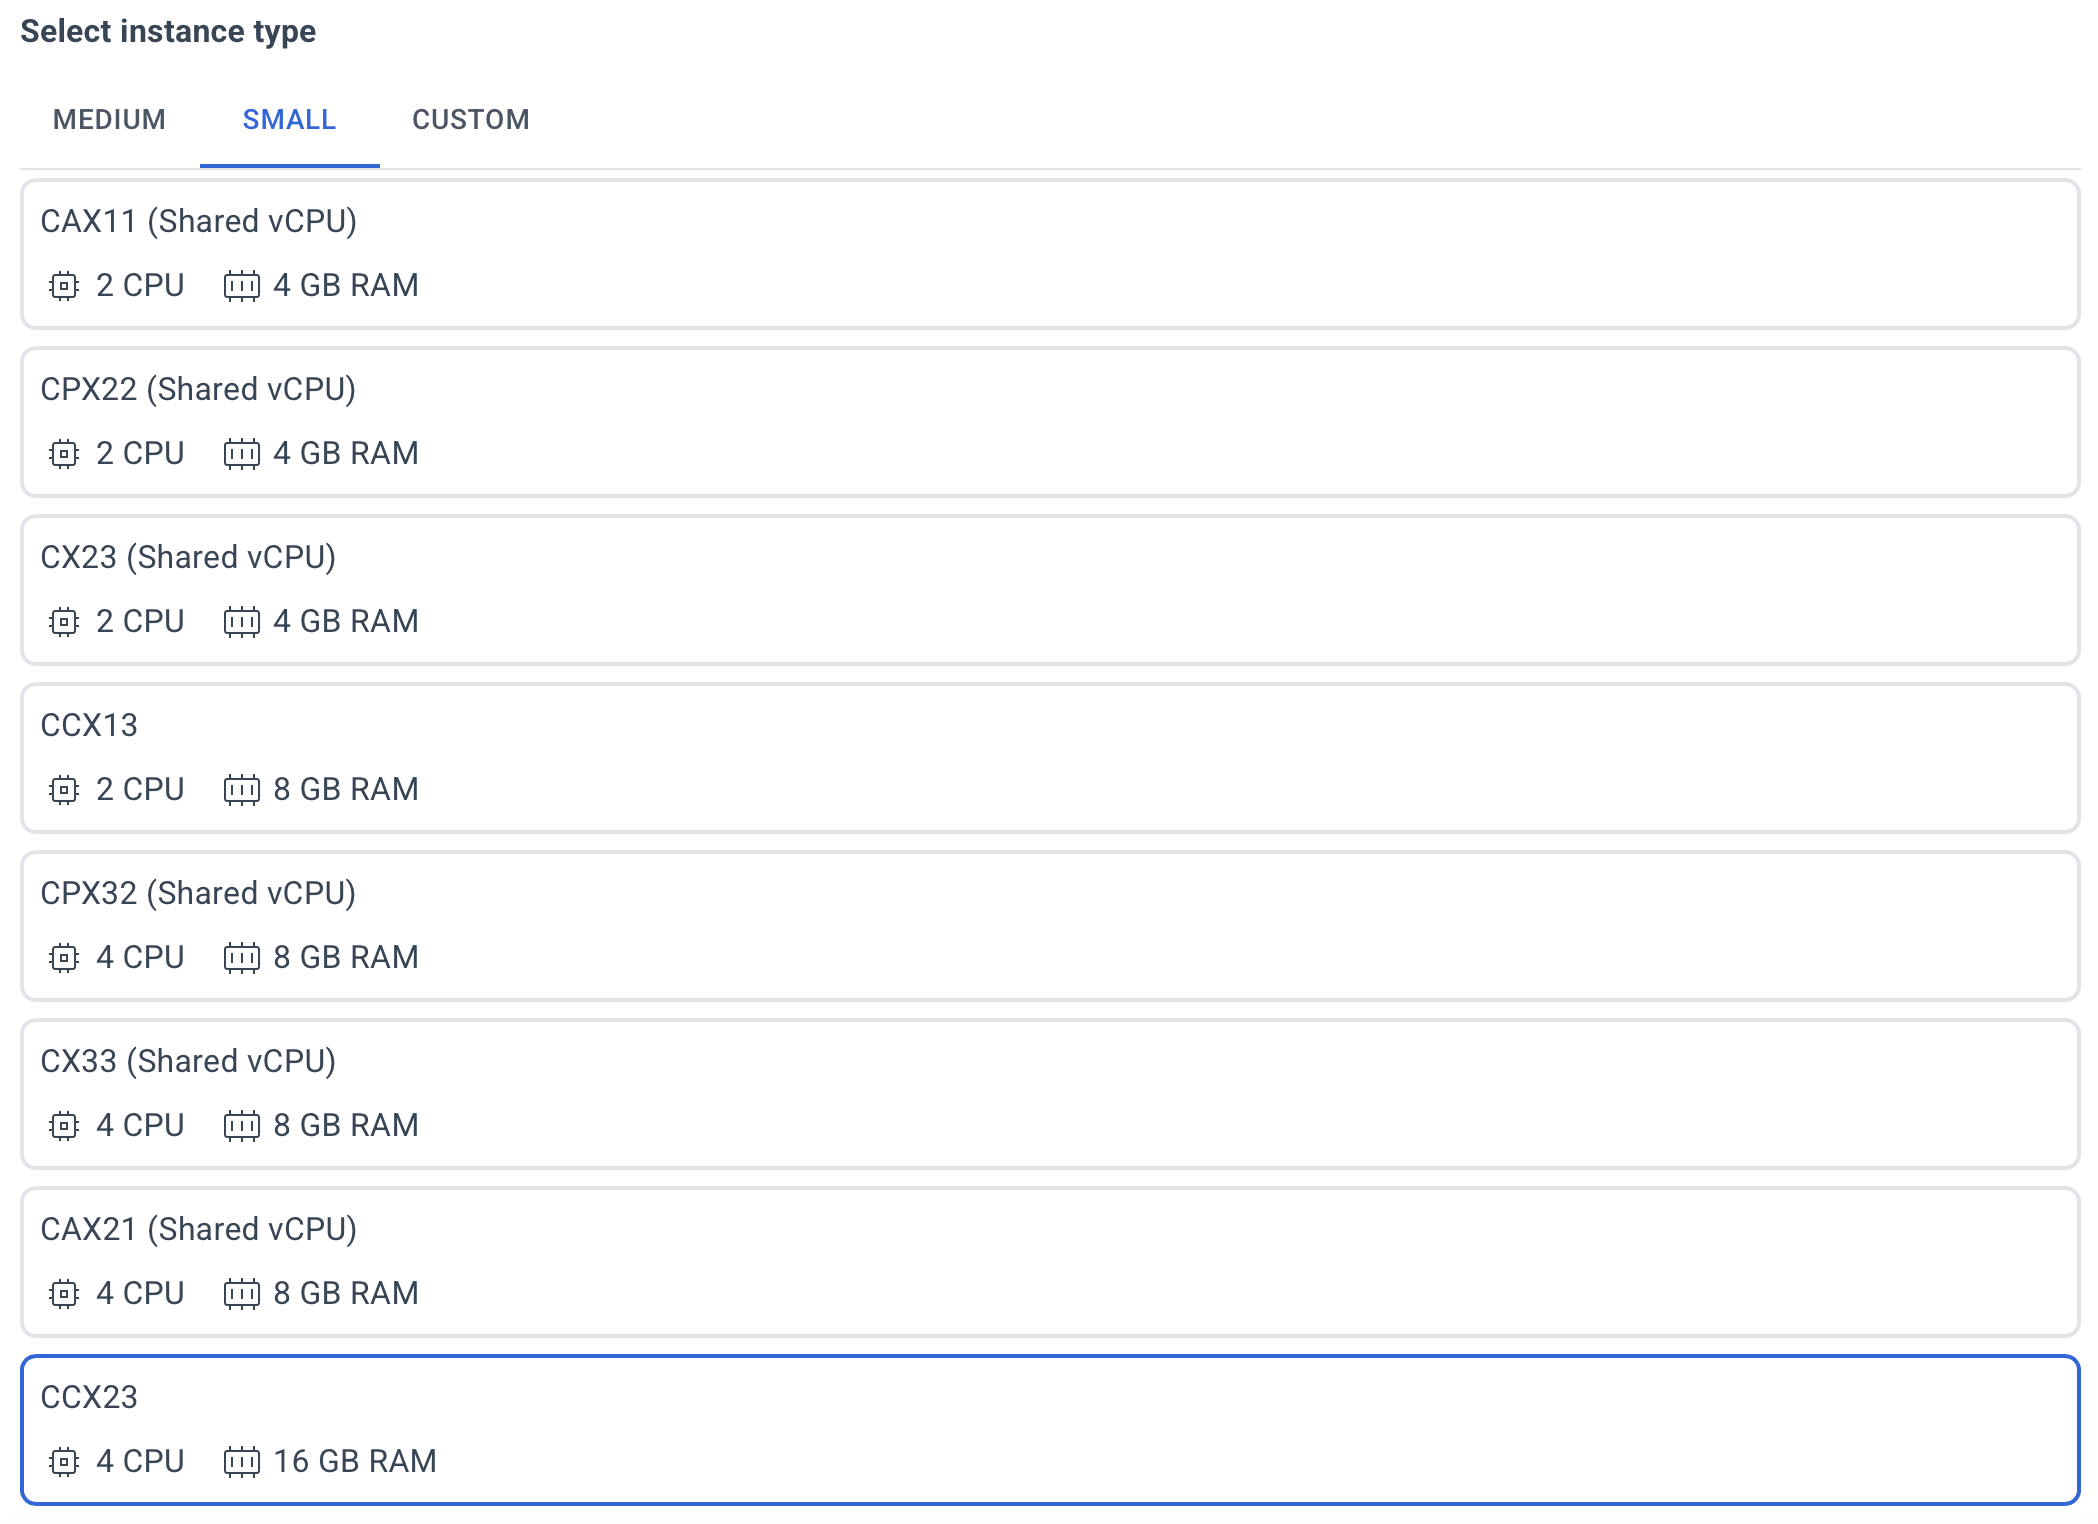The width and height of the screenshot is (2098, 1524).
Task: Select the CCX13 instance type
Action: (1050, 758)
